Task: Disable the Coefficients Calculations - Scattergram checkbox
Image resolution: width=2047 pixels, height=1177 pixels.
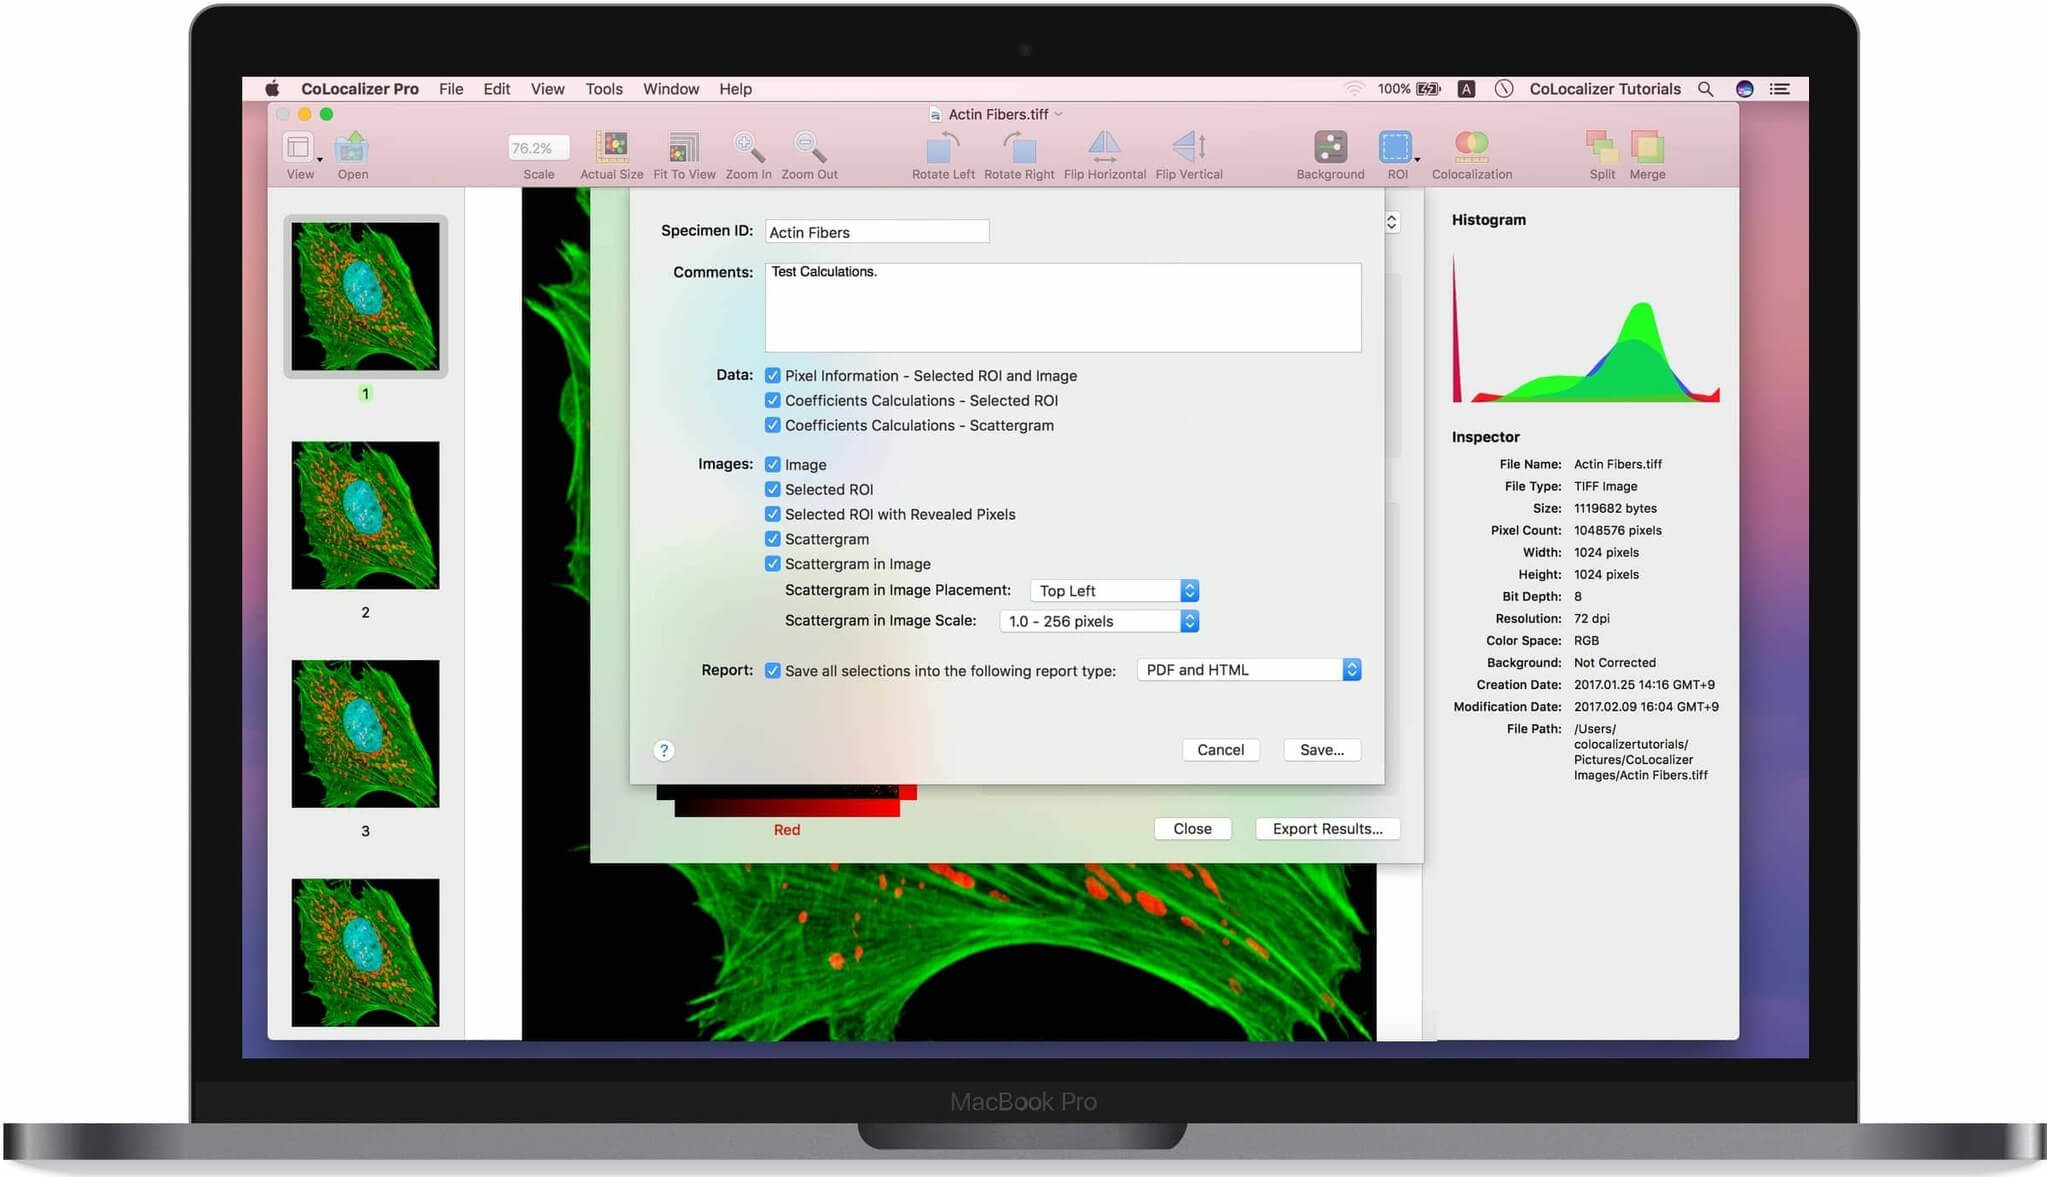Action: click(772, 425)
